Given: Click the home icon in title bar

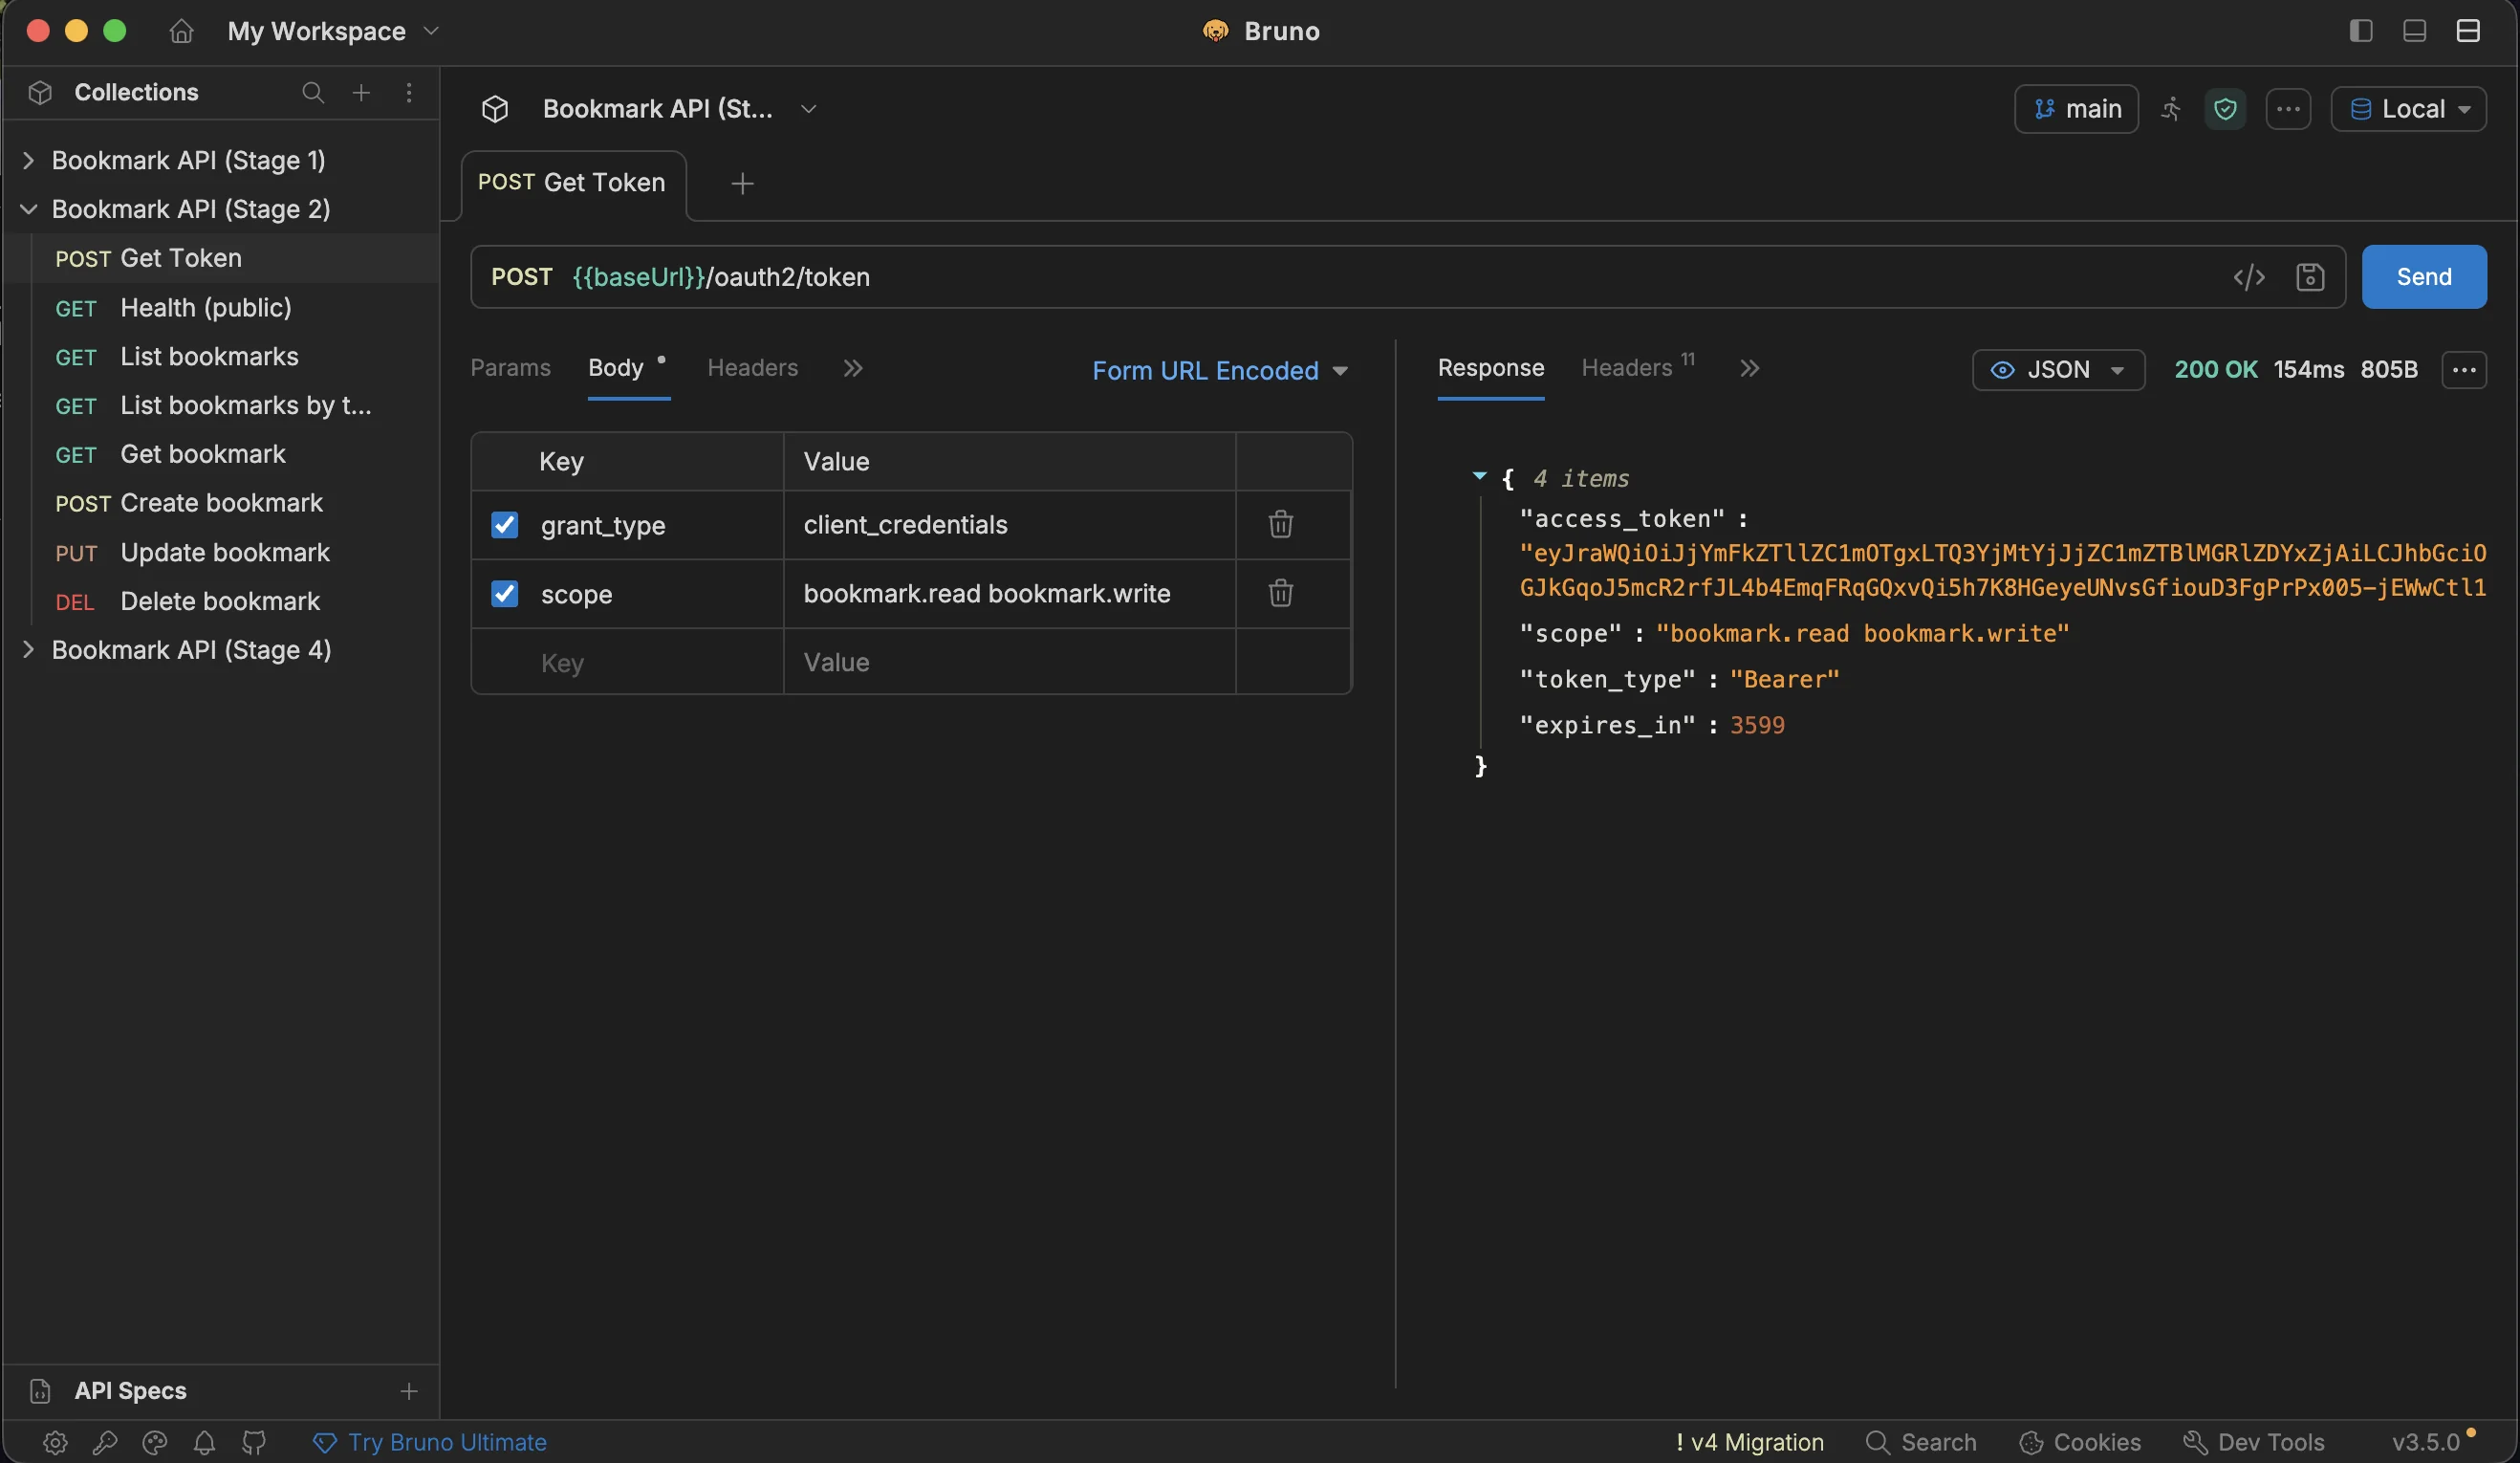Looking at the screenshot, I should tap(181, 31).
